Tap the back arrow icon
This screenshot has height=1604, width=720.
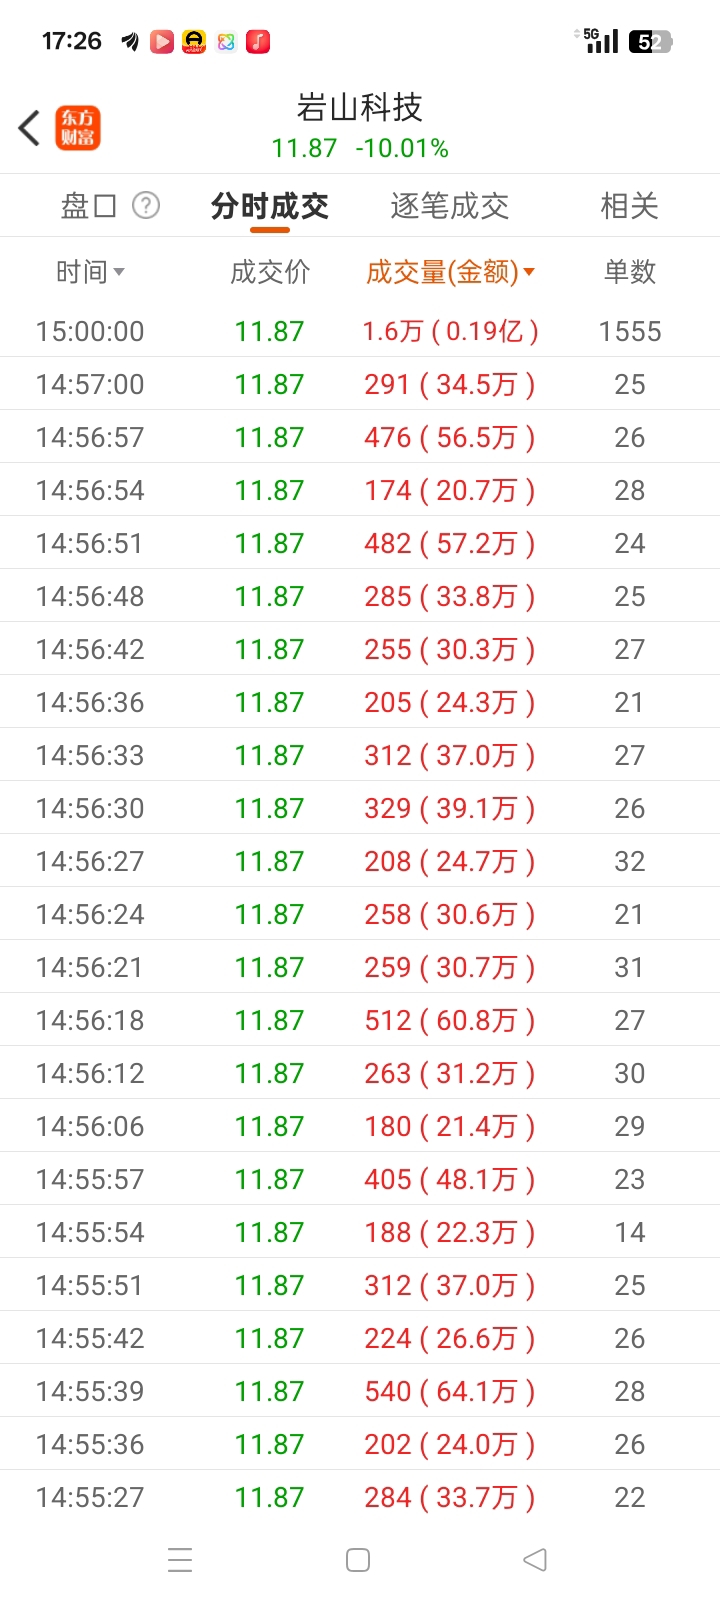tap(29, 128)
